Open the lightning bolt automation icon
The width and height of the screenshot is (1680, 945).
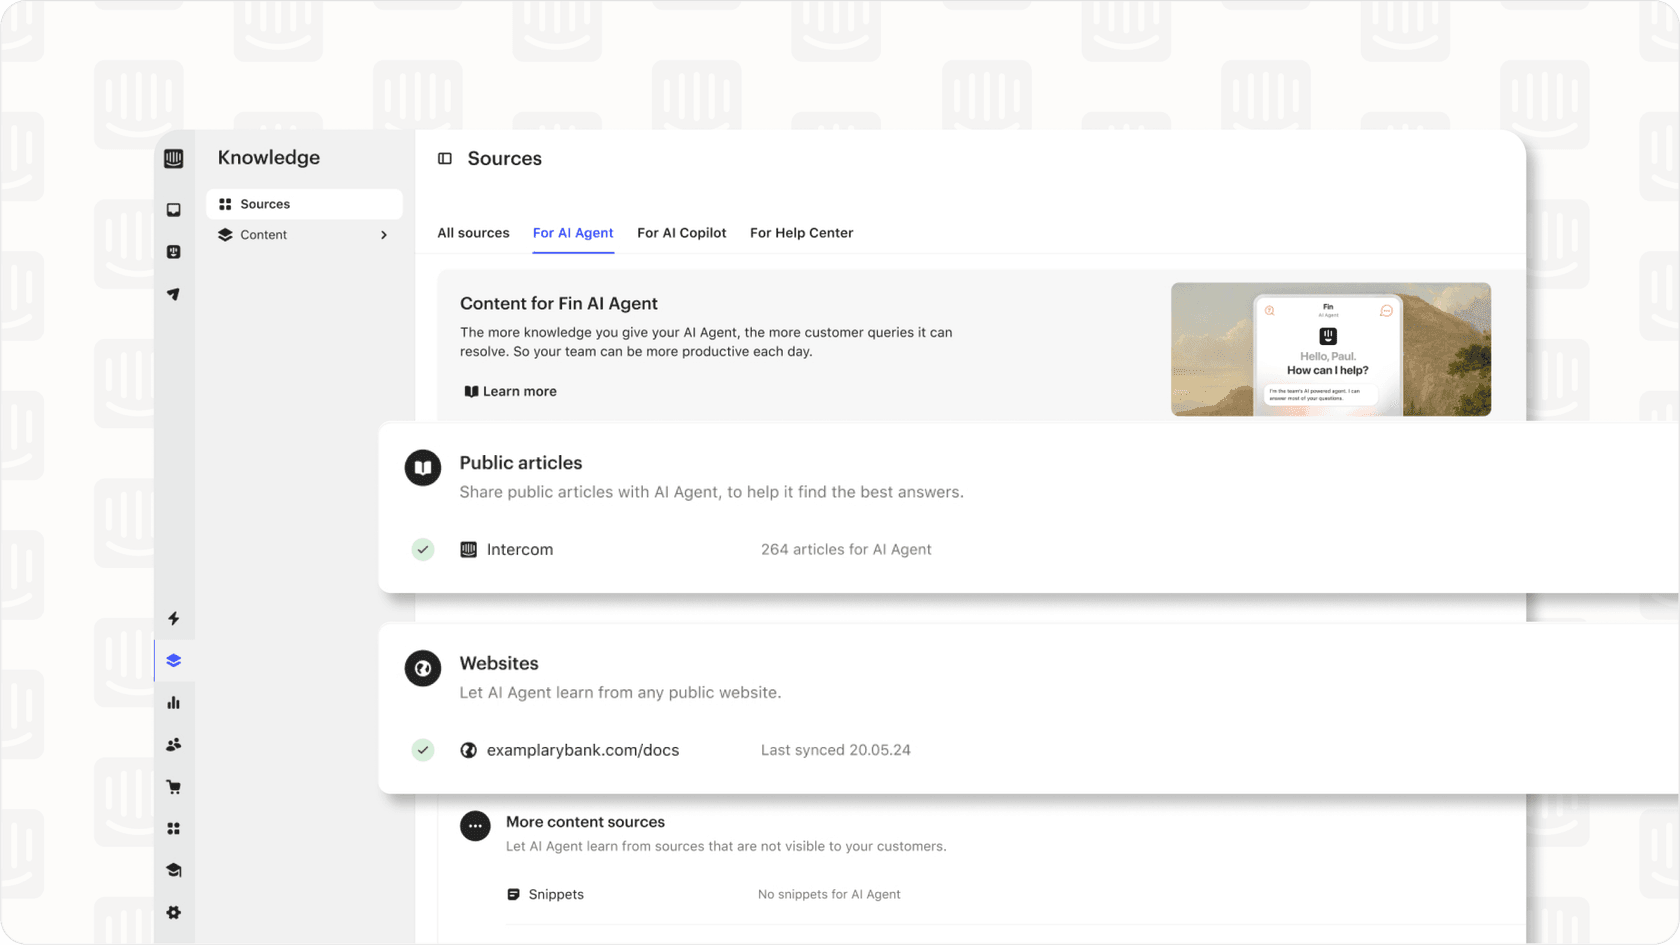click(x=174, y=618)
